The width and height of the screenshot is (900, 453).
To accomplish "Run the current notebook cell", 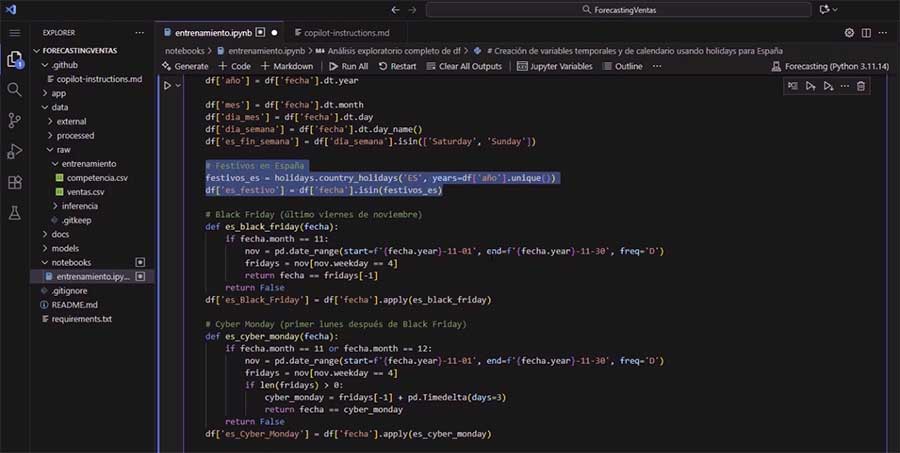I will [168, 86].
